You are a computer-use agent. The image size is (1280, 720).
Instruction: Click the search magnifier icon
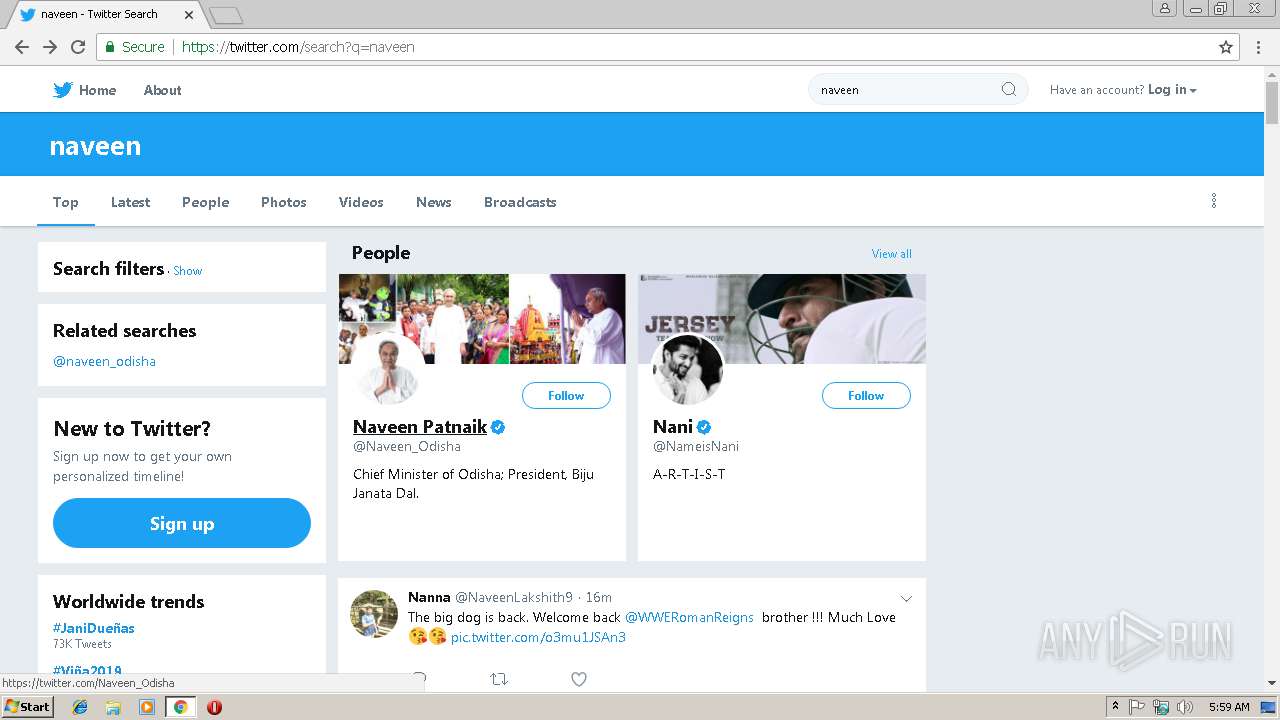click(1009, 89)
